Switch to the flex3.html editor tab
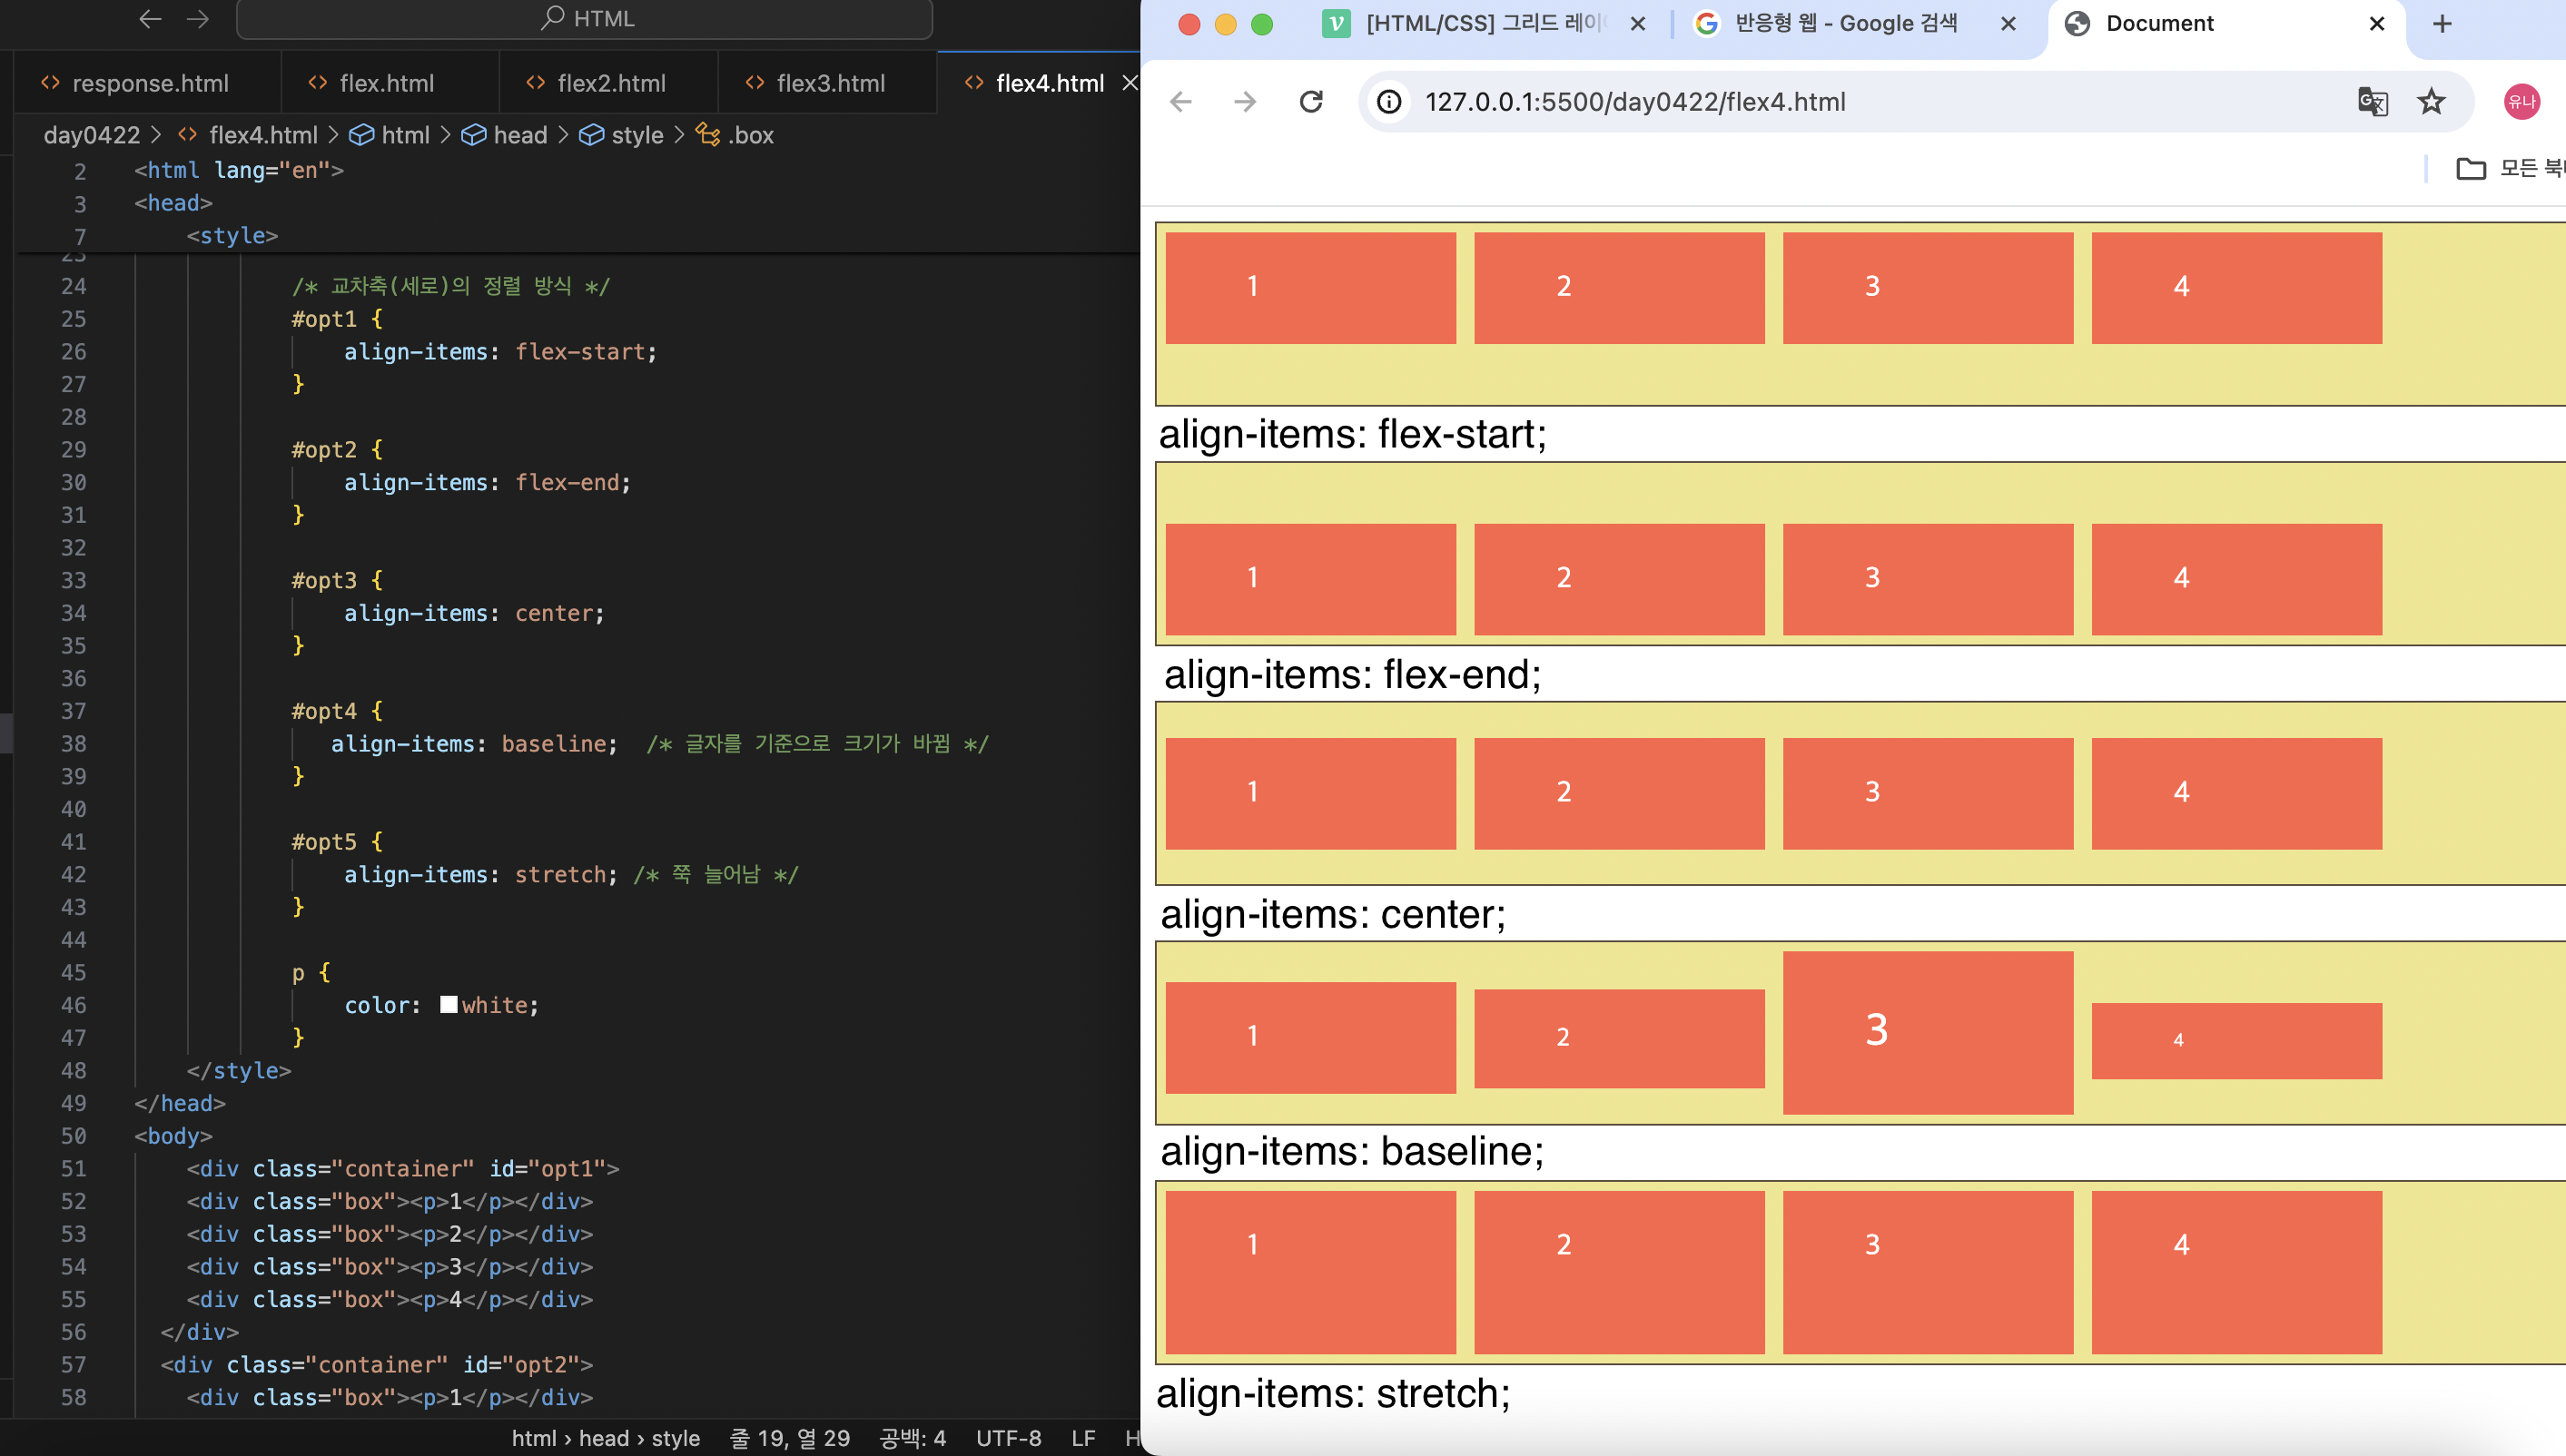The image size is (2566, 1456). coord(829,84)
